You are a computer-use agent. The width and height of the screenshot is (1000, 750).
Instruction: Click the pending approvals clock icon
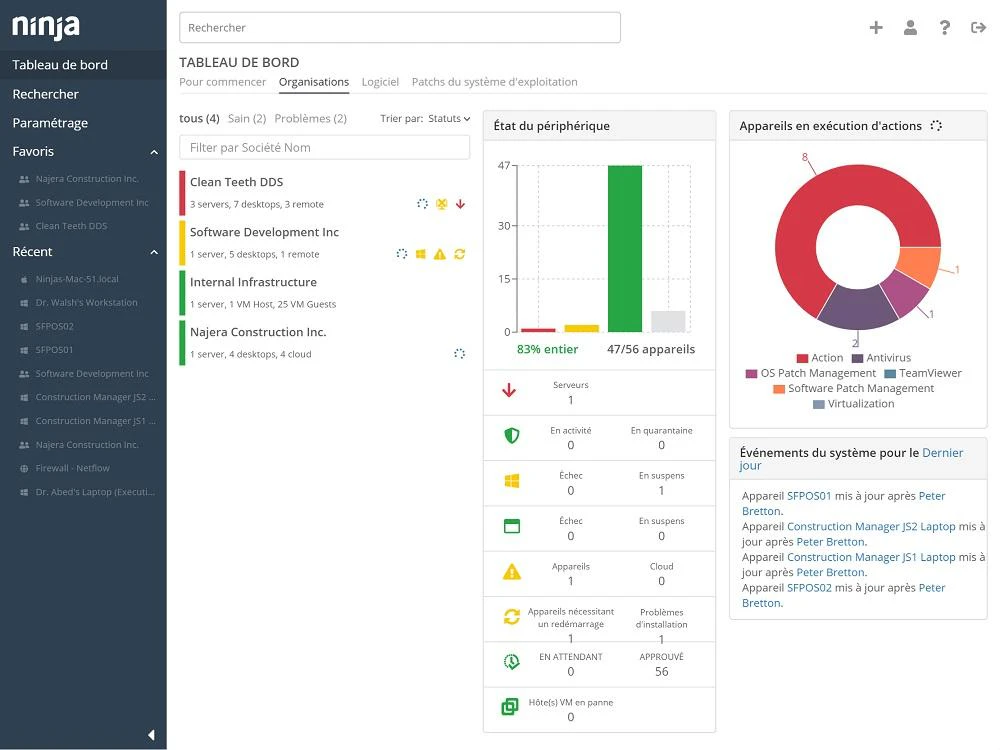(x=511, y=662)
